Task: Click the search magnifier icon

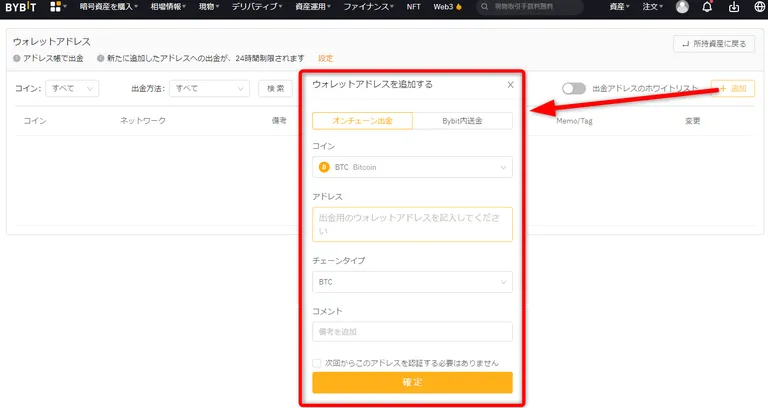Action: point(484,7)
